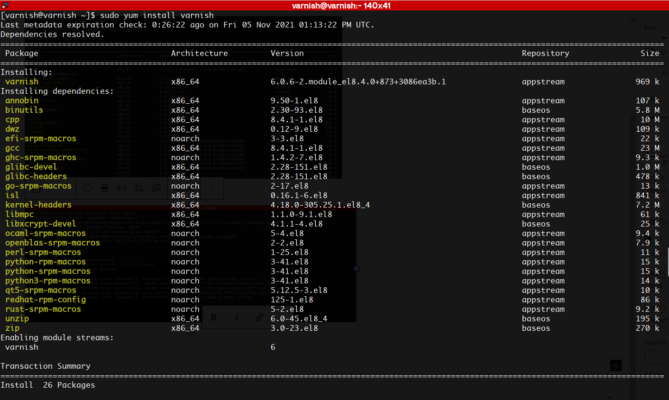Select the 'qt5-srpm-macros' package name
This screenshot has height=400, width=669.
41,290
